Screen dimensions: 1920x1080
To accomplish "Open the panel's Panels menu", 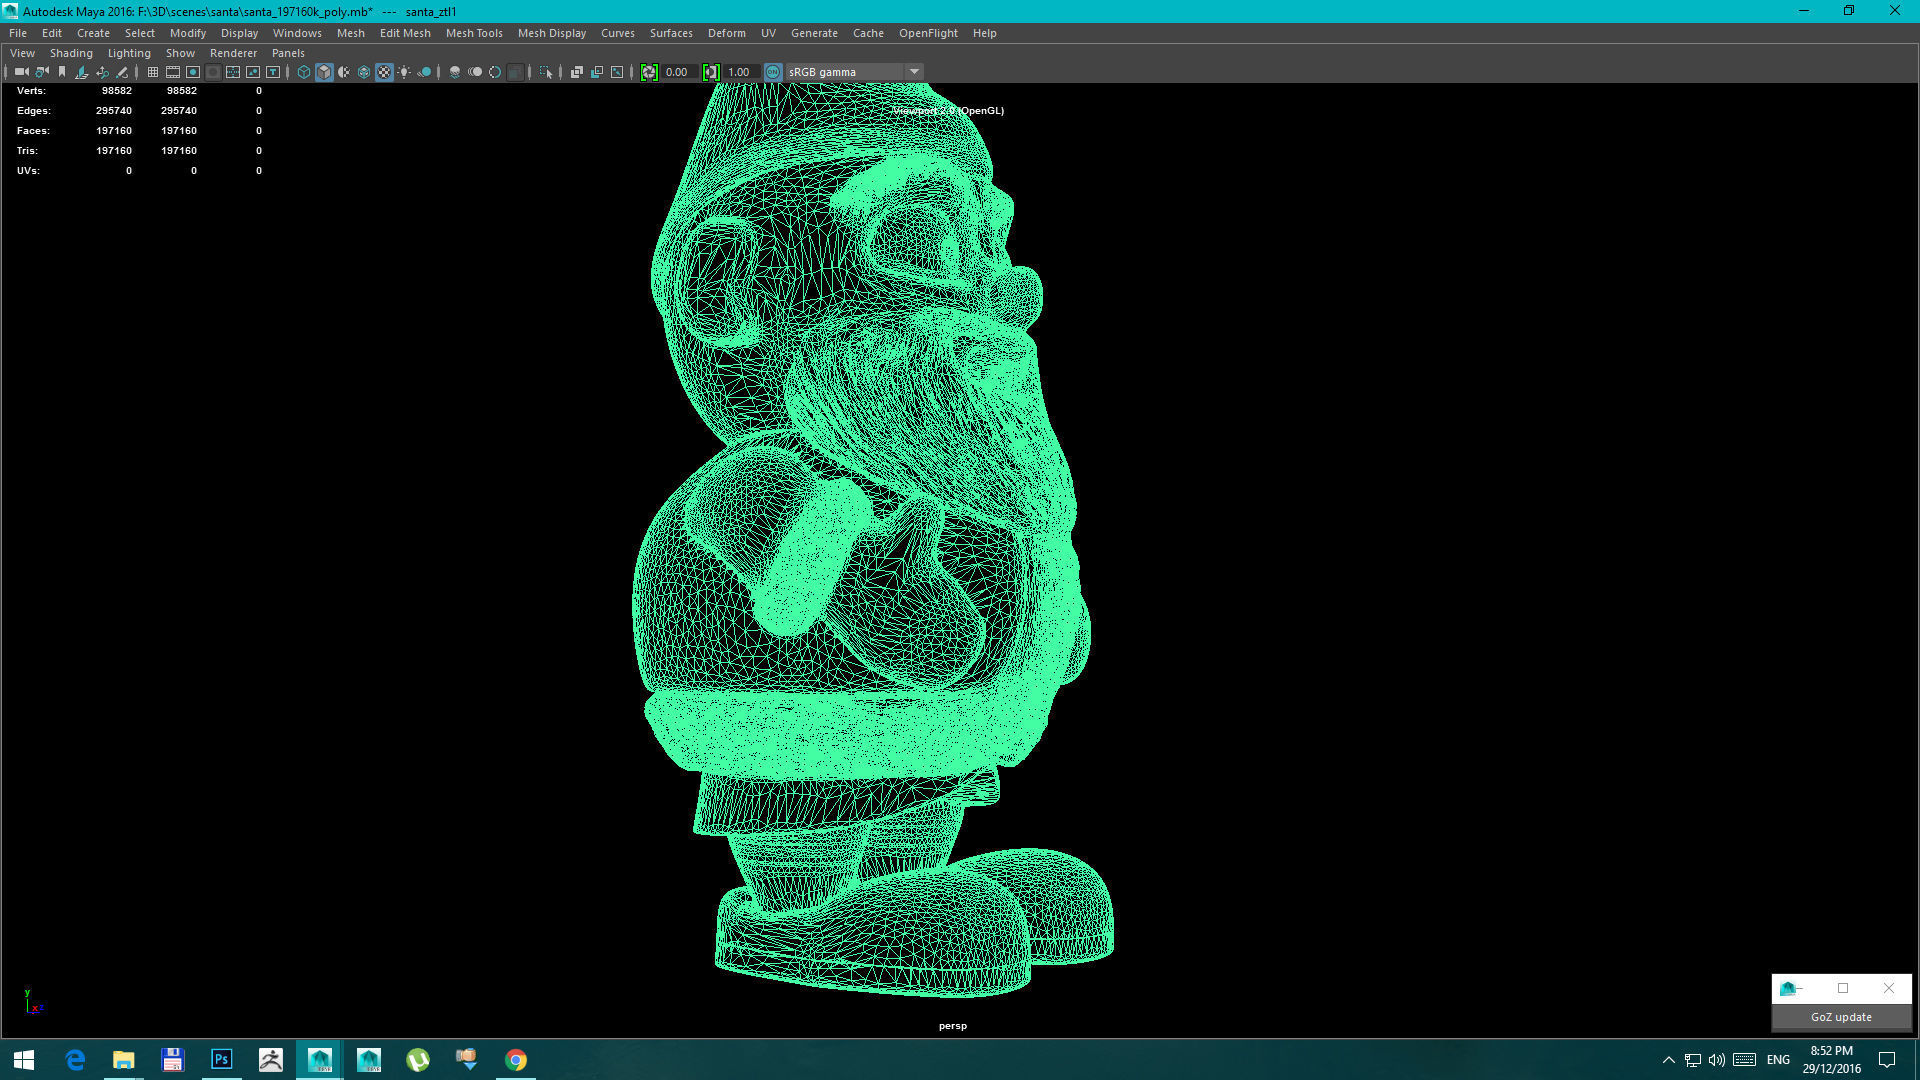I will [x=288, y=53].
